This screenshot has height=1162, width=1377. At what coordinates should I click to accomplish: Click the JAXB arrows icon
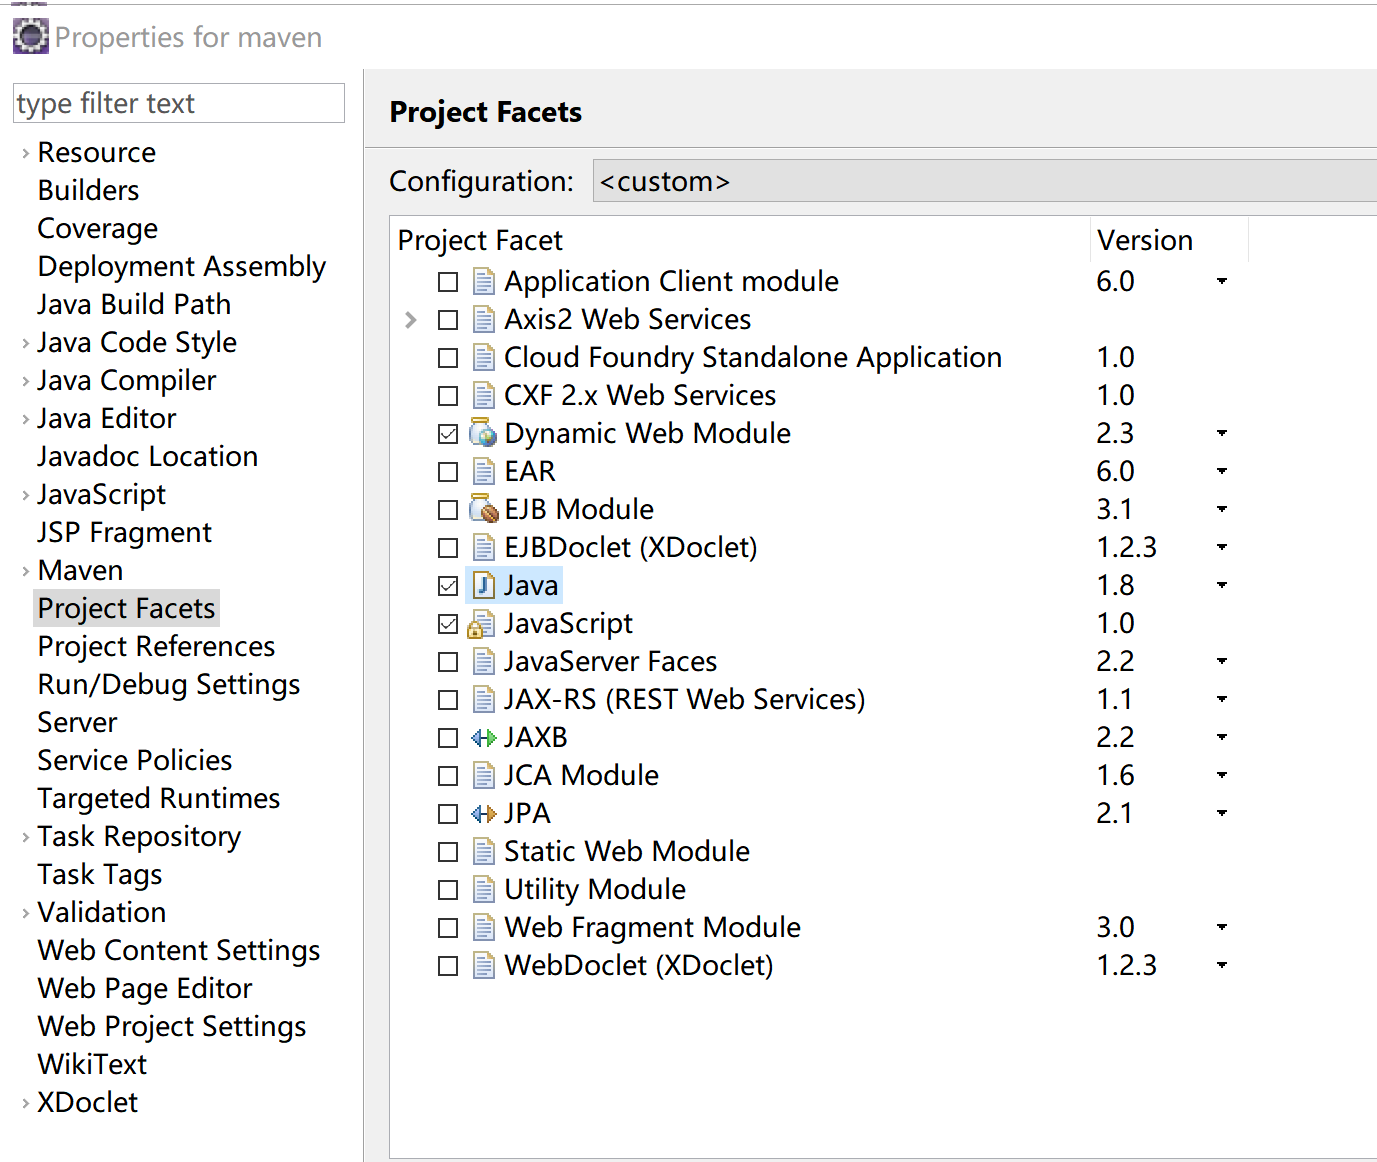483,738
